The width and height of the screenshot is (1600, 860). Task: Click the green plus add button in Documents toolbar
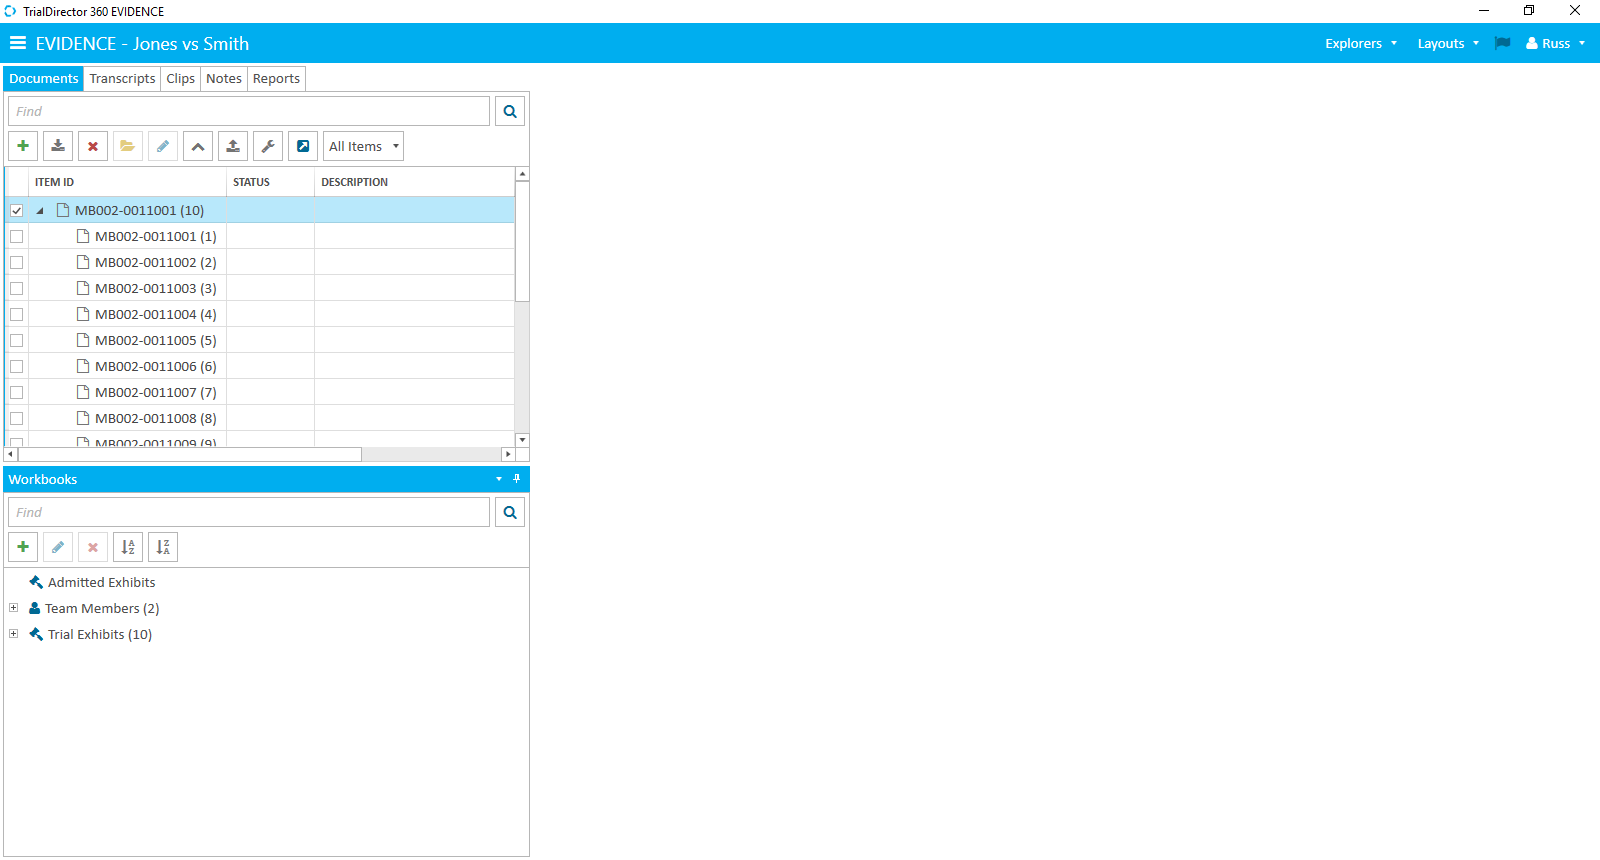pyautogui.click(x=23, y=146)
